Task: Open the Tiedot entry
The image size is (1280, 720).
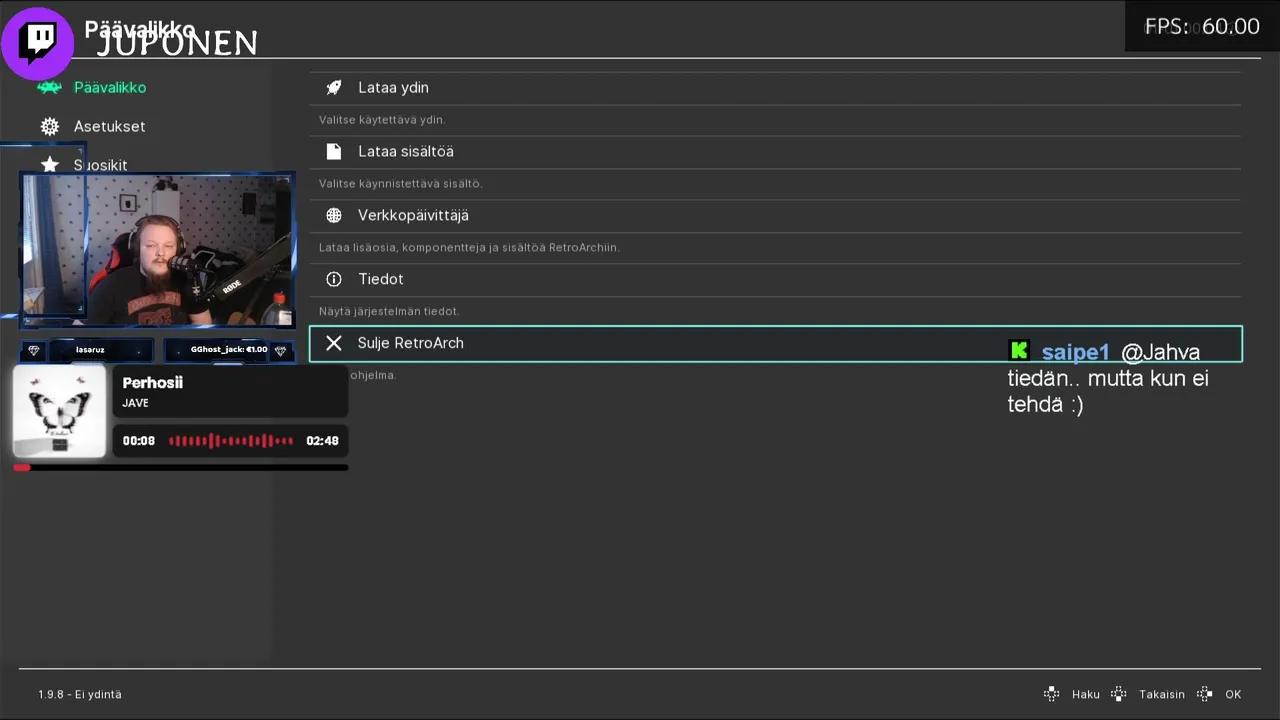Action: 775,279
